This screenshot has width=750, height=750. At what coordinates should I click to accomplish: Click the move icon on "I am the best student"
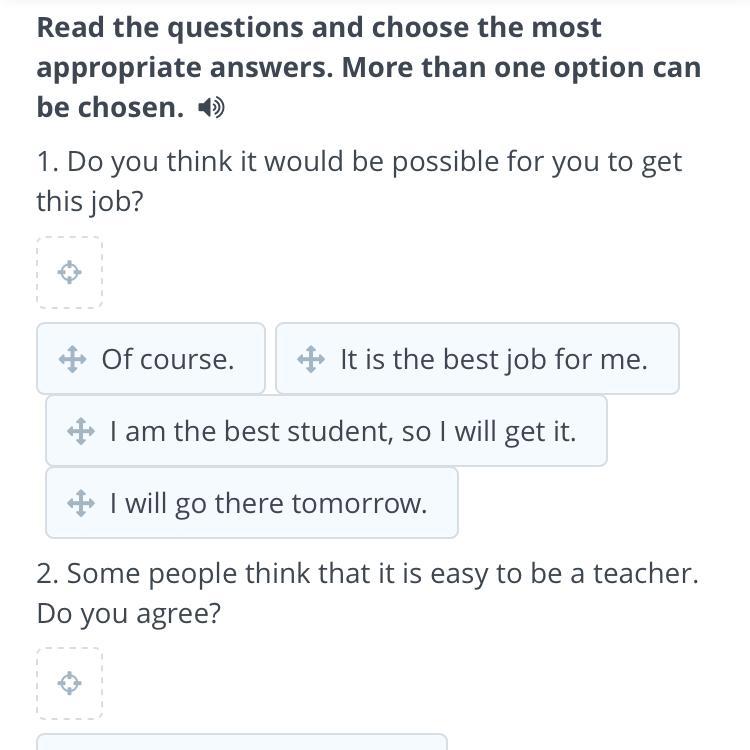(x=81, y=431)
